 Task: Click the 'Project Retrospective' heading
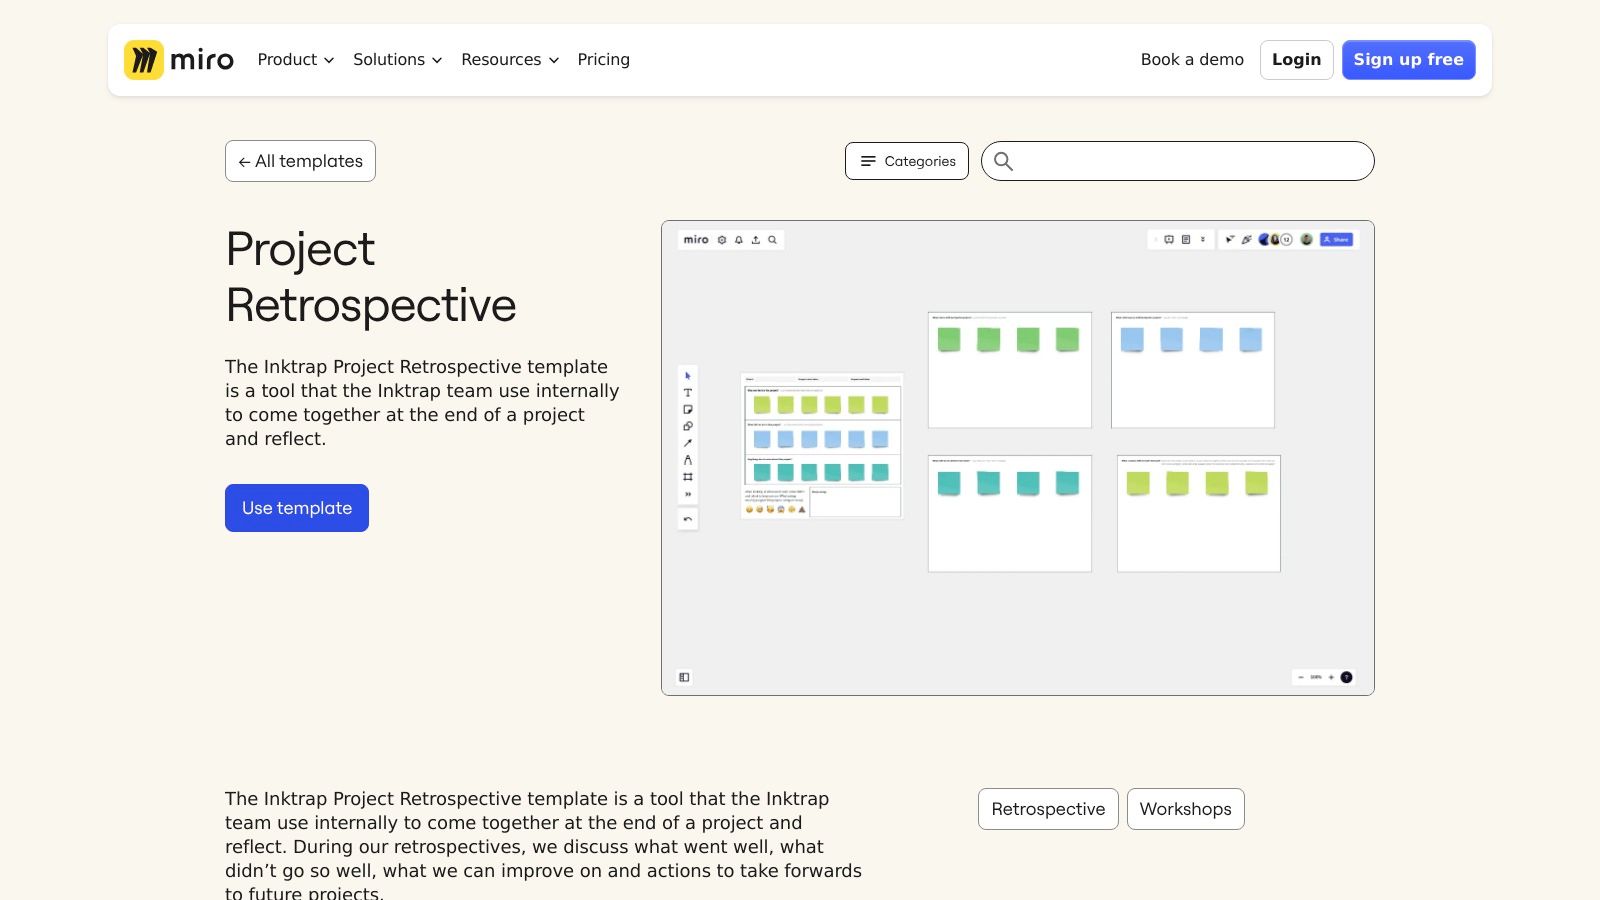point(371,277)
